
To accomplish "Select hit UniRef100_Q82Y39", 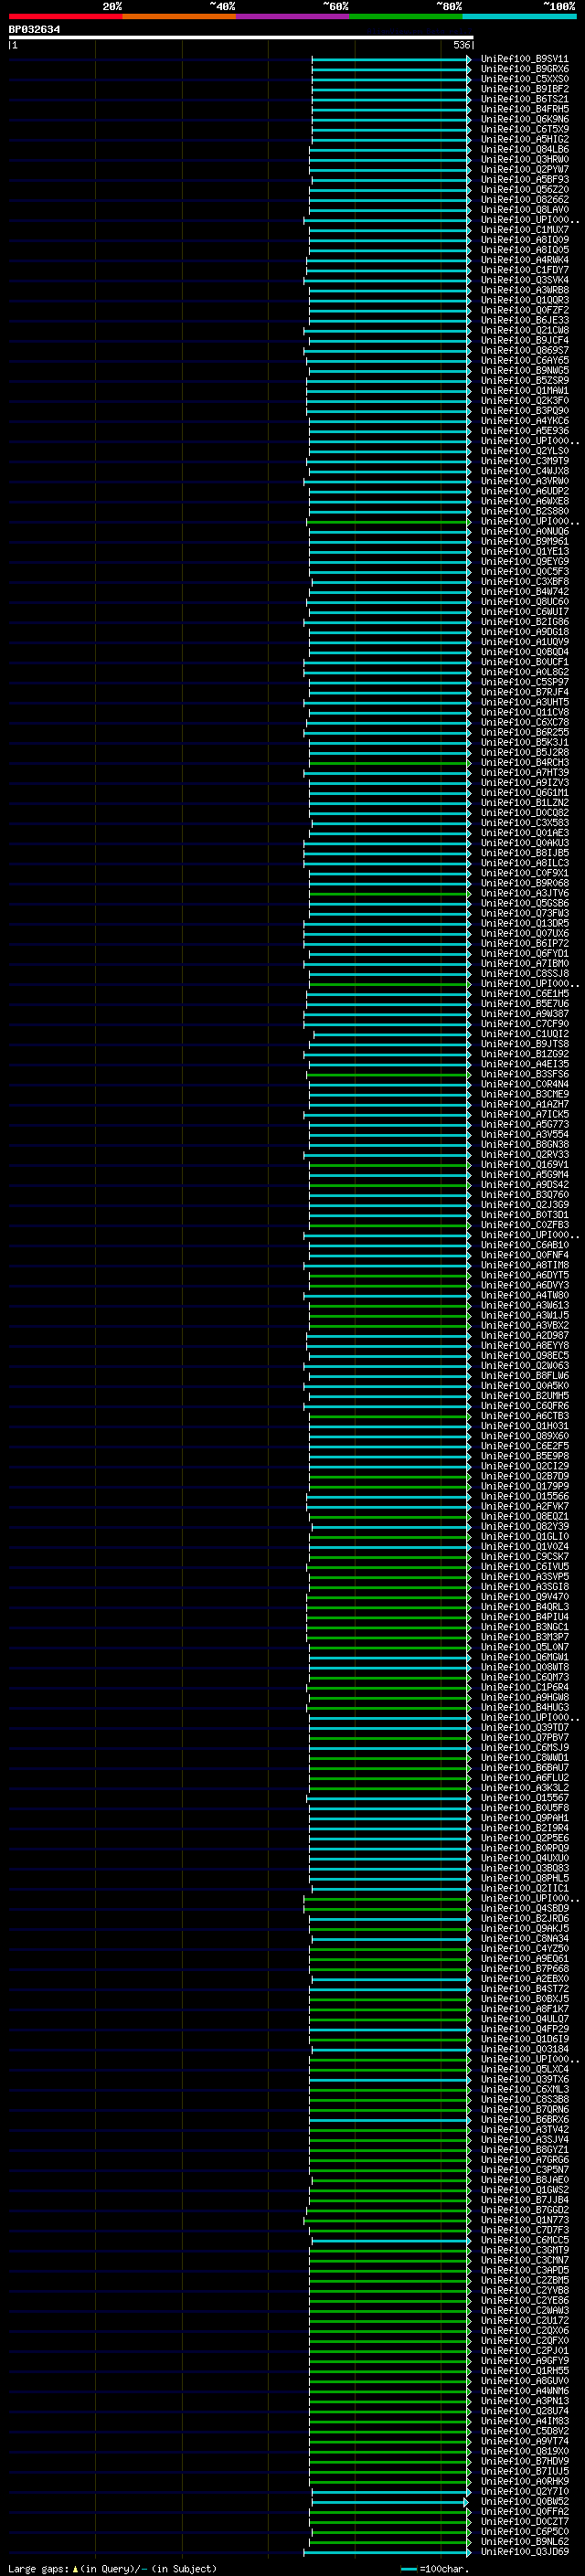I will [x=524, y=1526].
